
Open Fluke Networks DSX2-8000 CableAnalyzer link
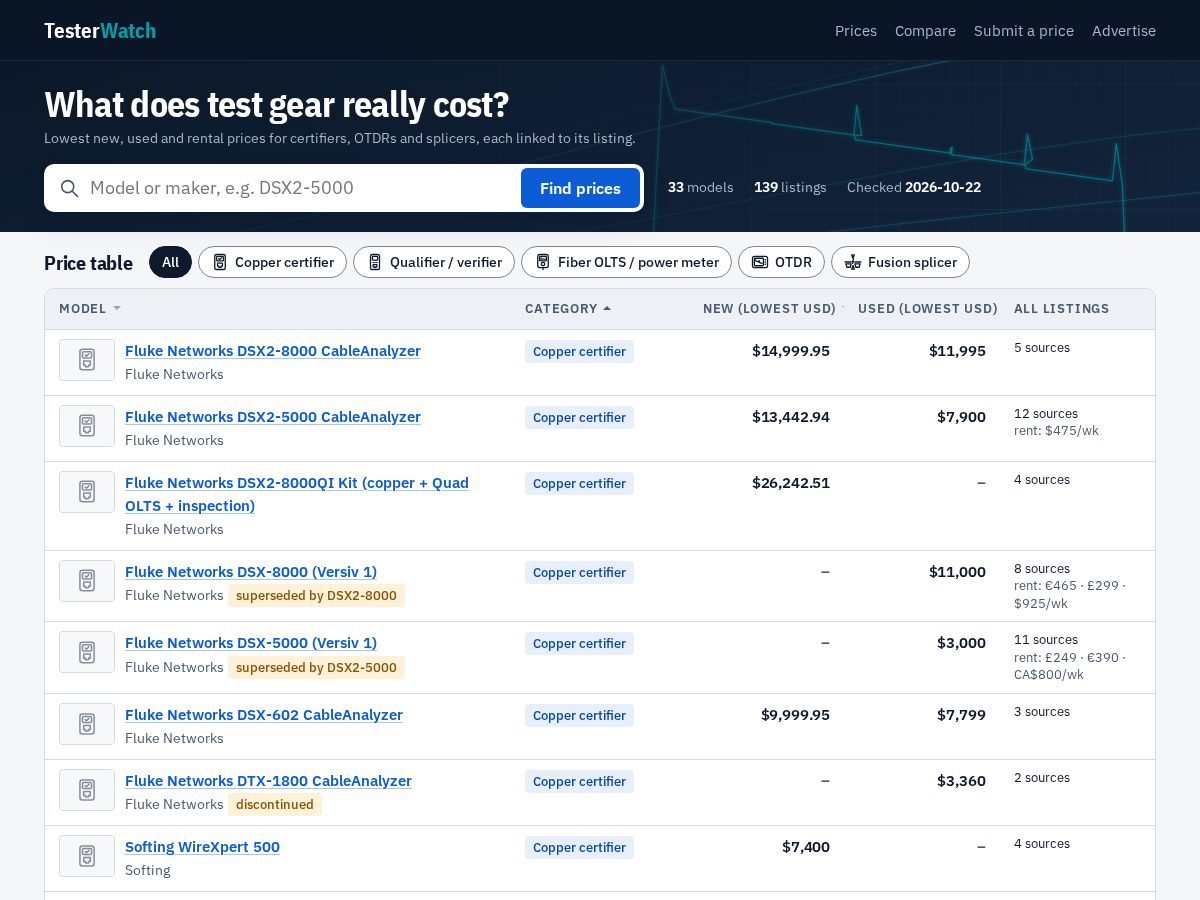(273, 351)
